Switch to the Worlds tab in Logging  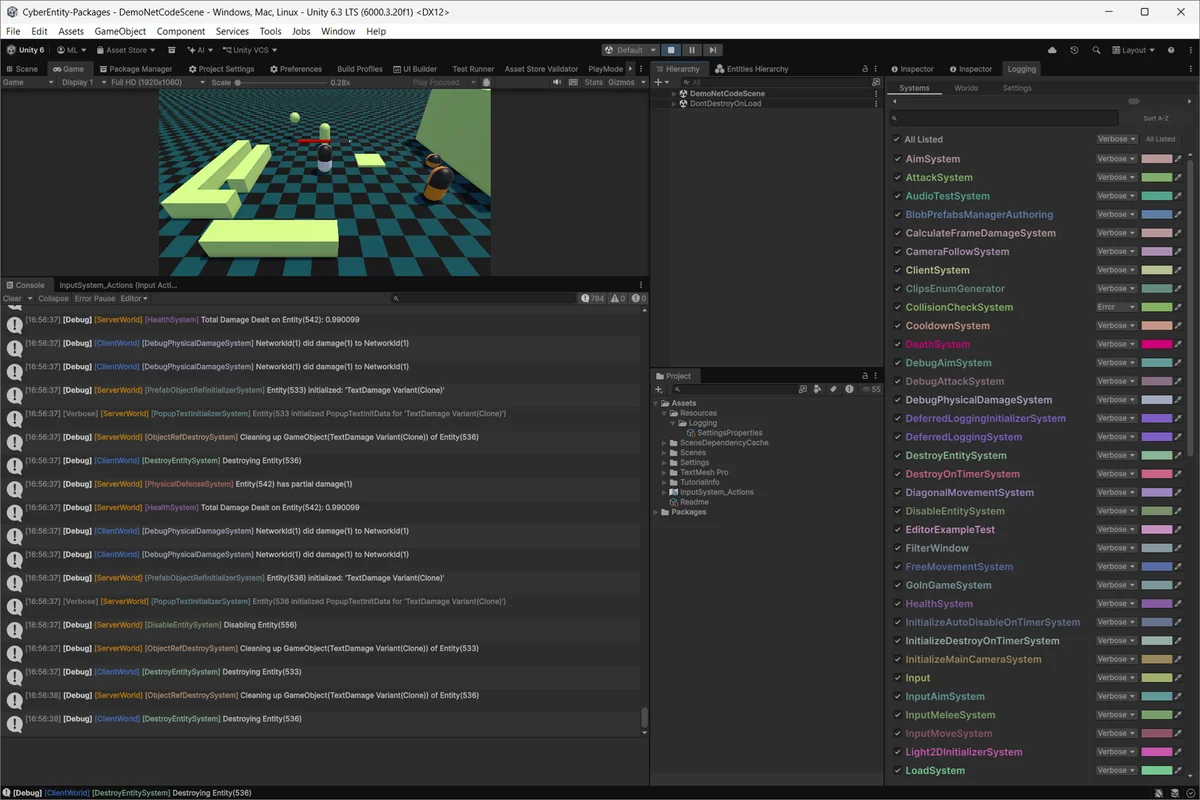(966, 88)
